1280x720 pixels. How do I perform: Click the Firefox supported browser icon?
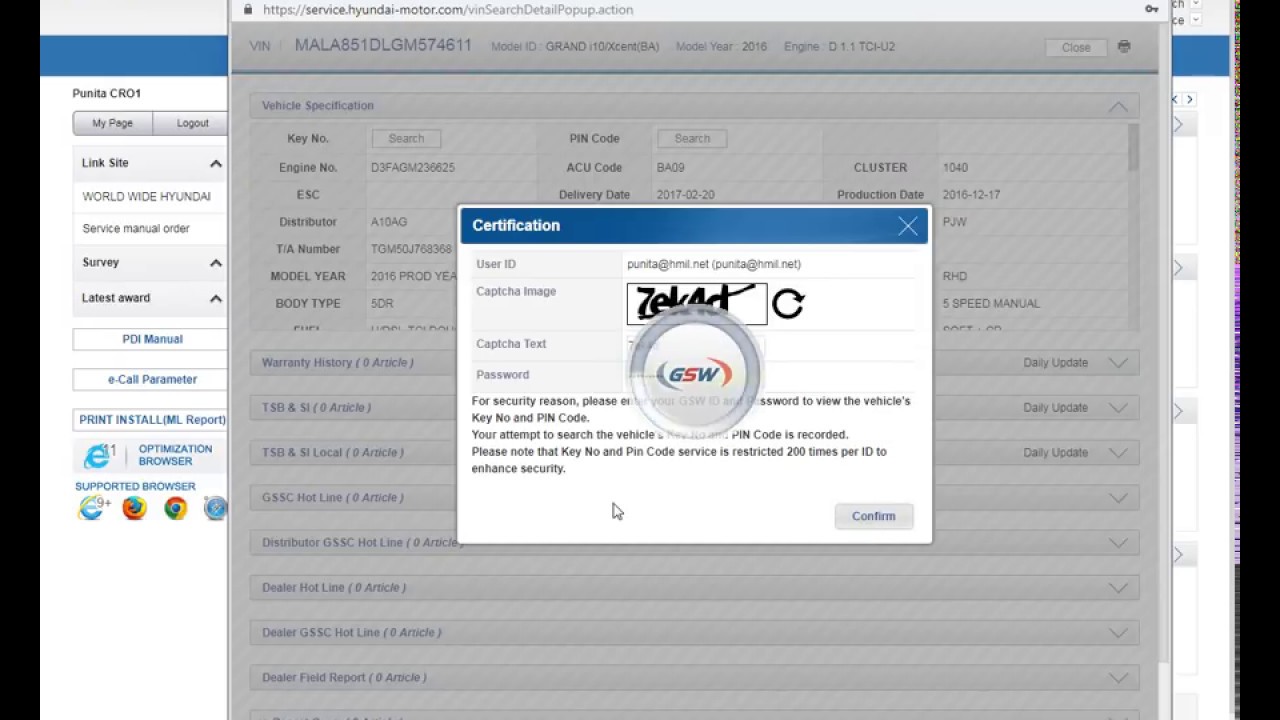click(134, 508)
